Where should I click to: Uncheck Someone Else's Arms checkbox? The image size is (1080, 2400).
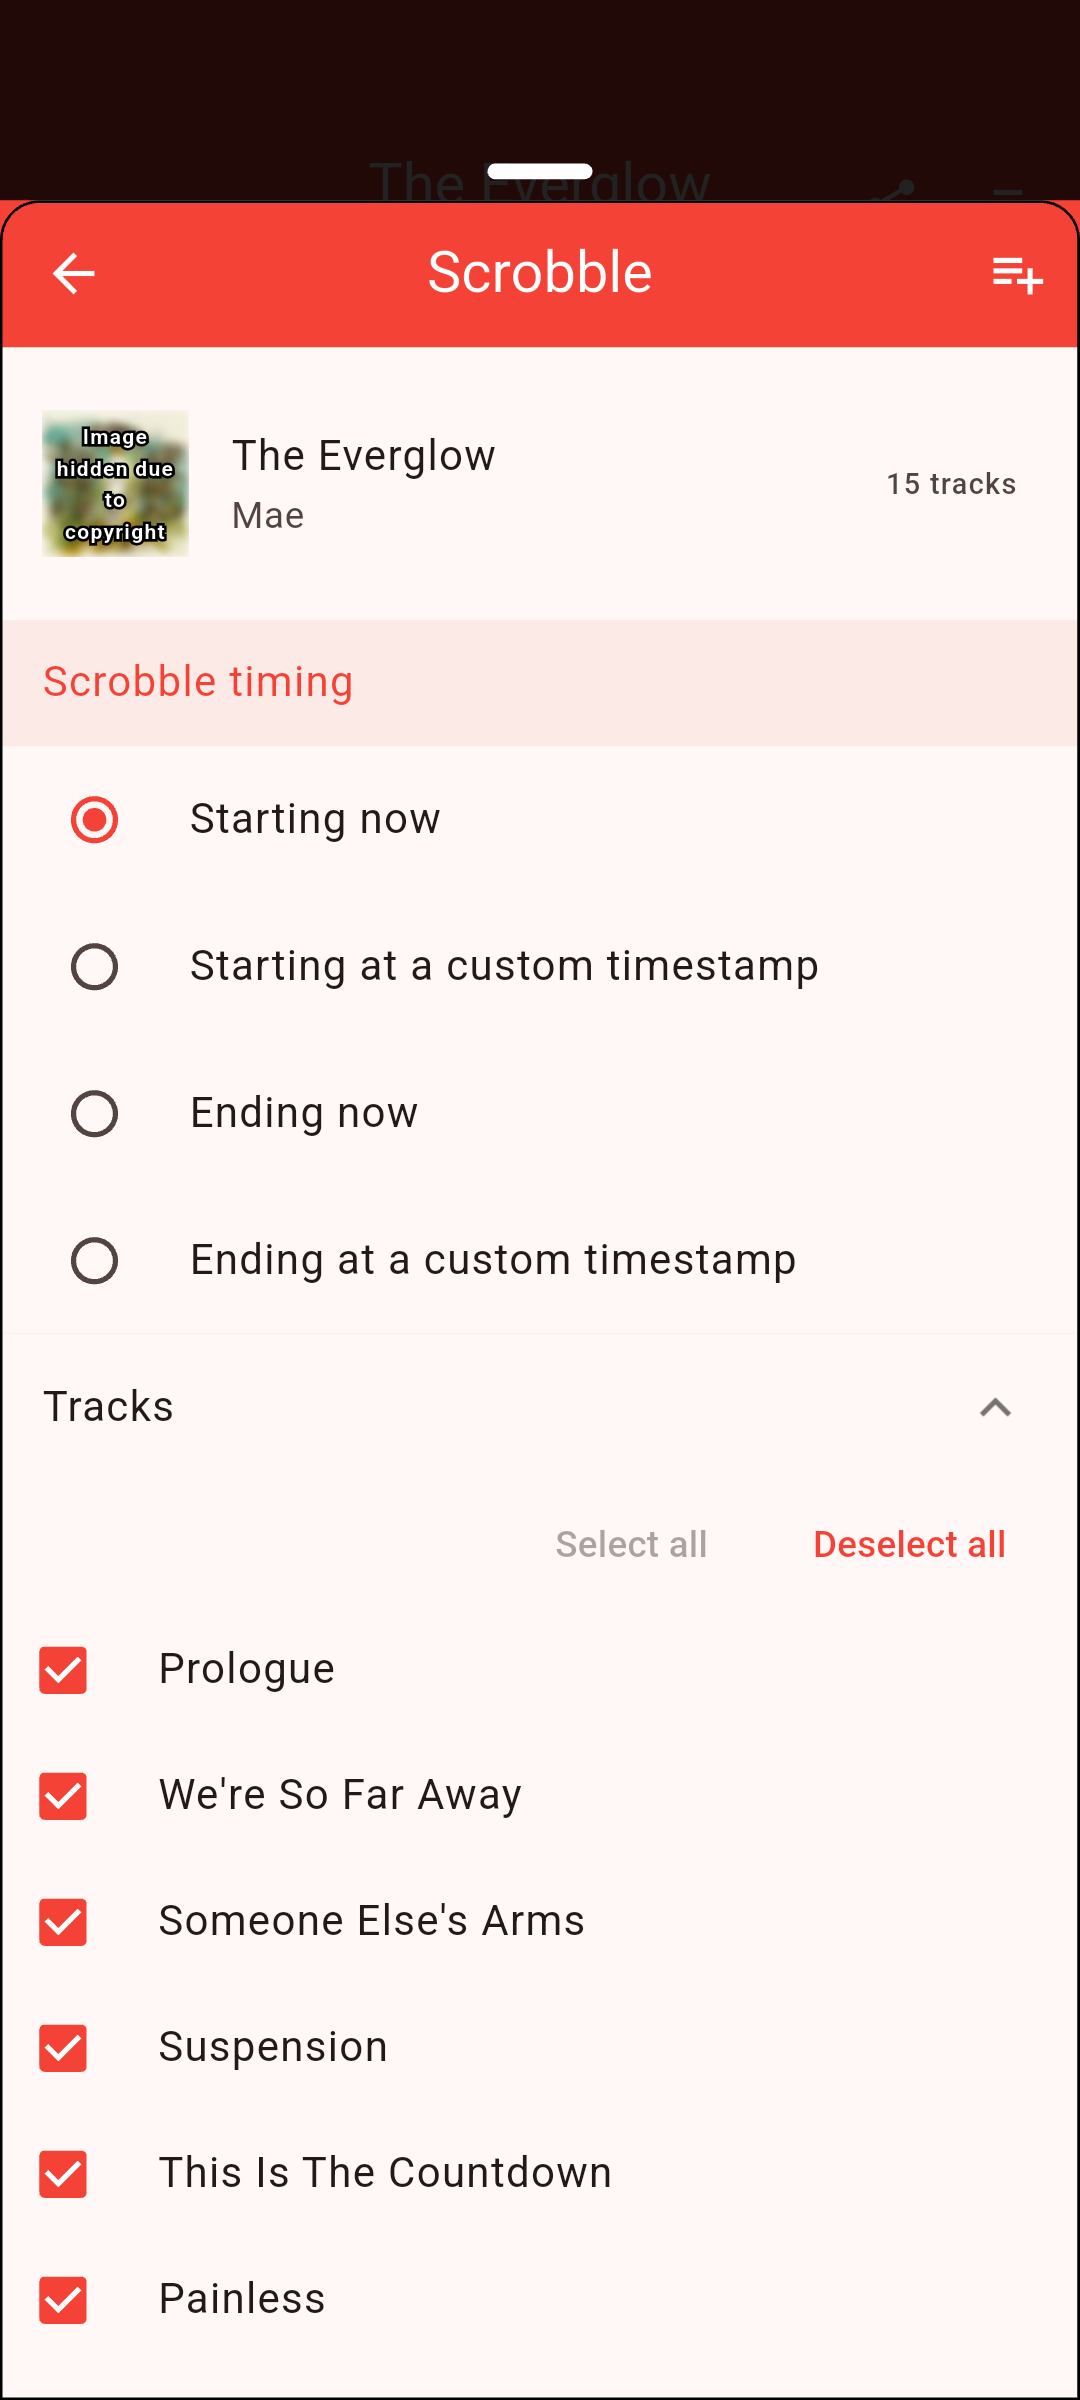click(63, 1922)
